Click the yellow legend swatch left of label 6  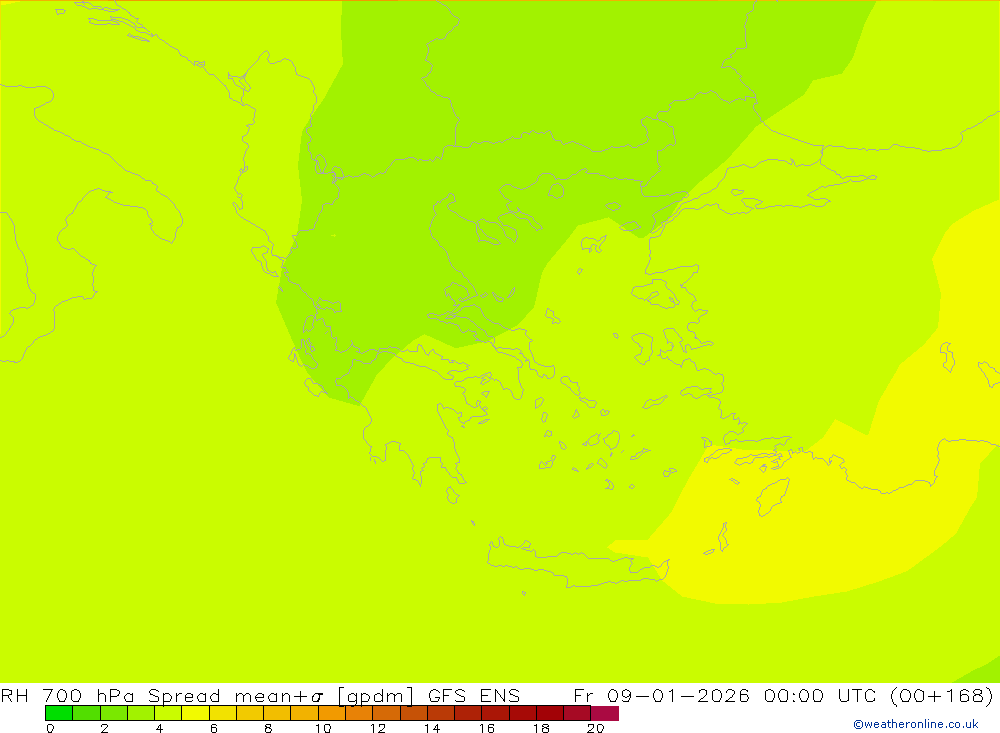[x=195, y=713]
